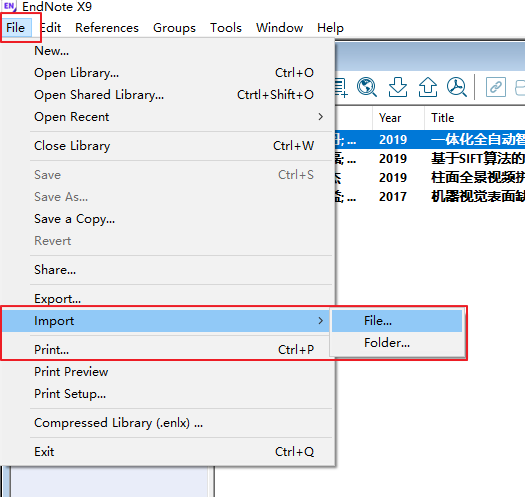Open the File menu

16,27
